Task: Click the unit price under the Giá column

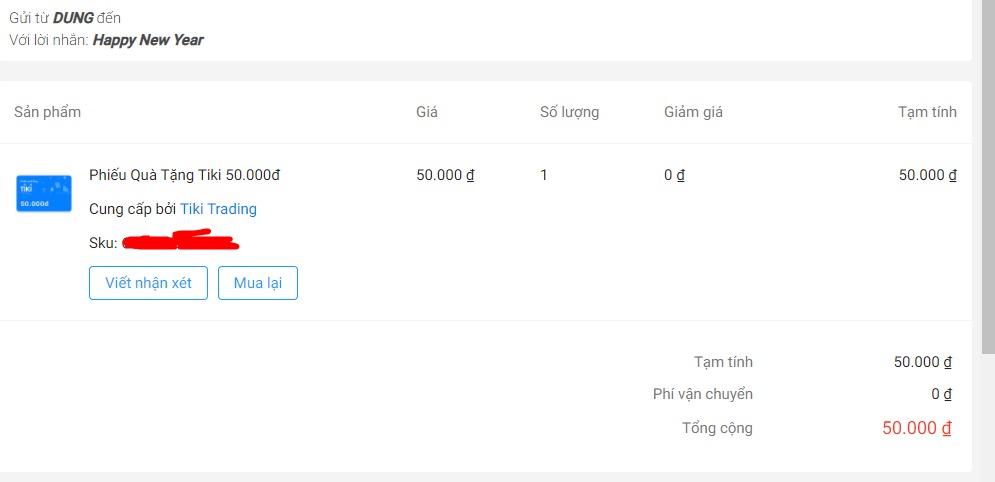Action: pyautogui.click(x=445, y=175)
